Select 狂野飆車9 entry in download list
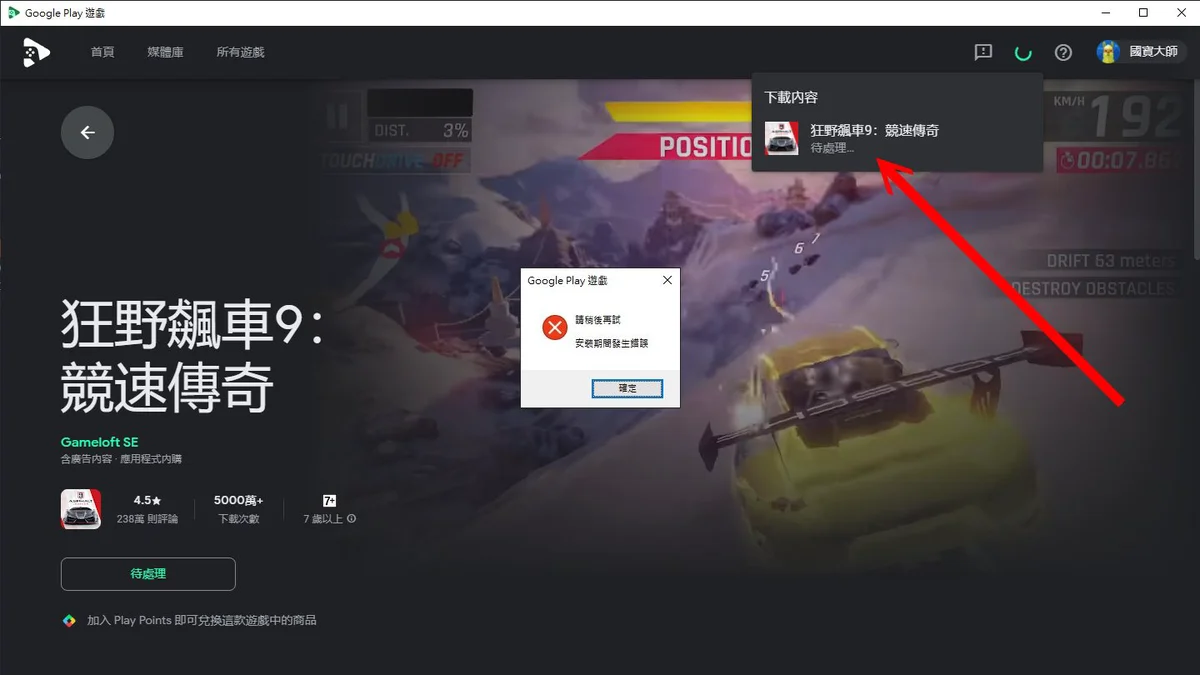1200x675 pixels. [897, 138]
